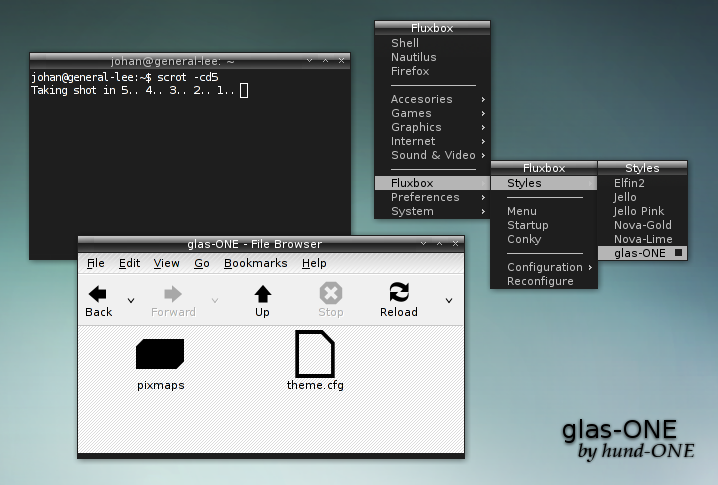Click the 'Taking shot in 5..' output line

(133, 90)
